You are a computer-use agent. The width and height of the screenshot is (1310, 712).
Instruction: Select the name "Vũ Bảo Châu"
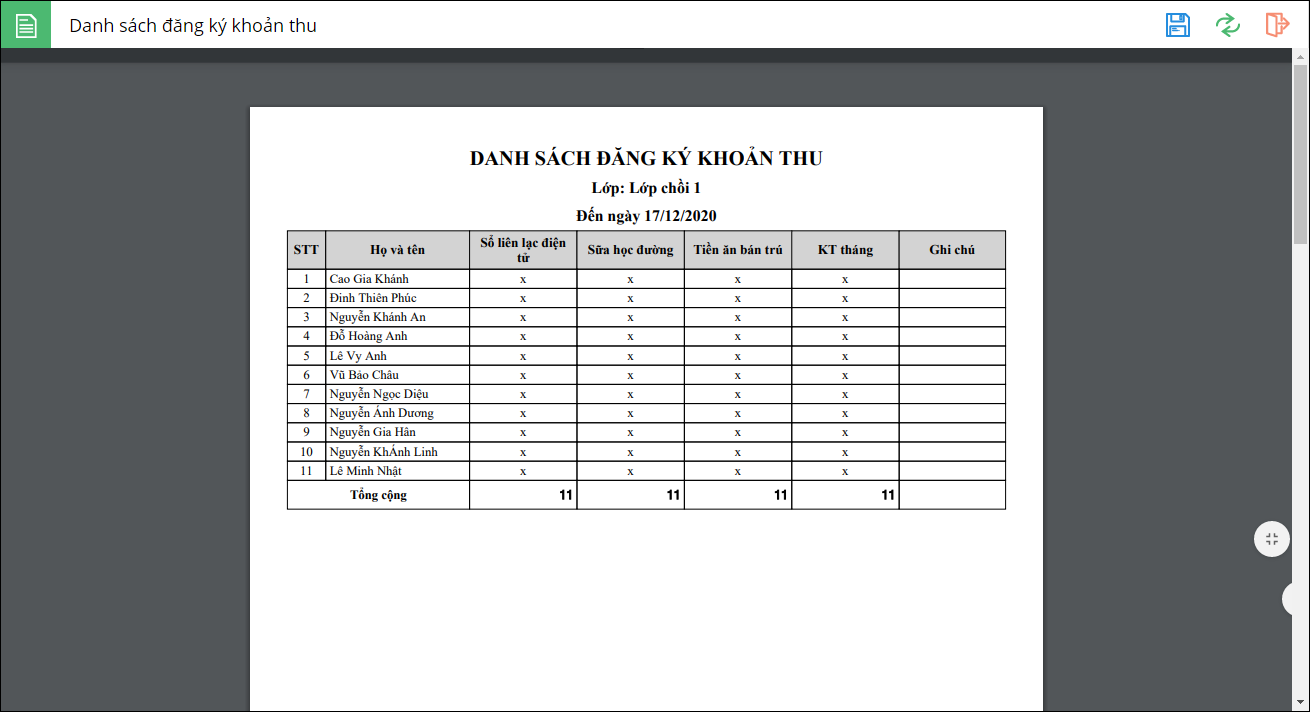tap(364, 375)
